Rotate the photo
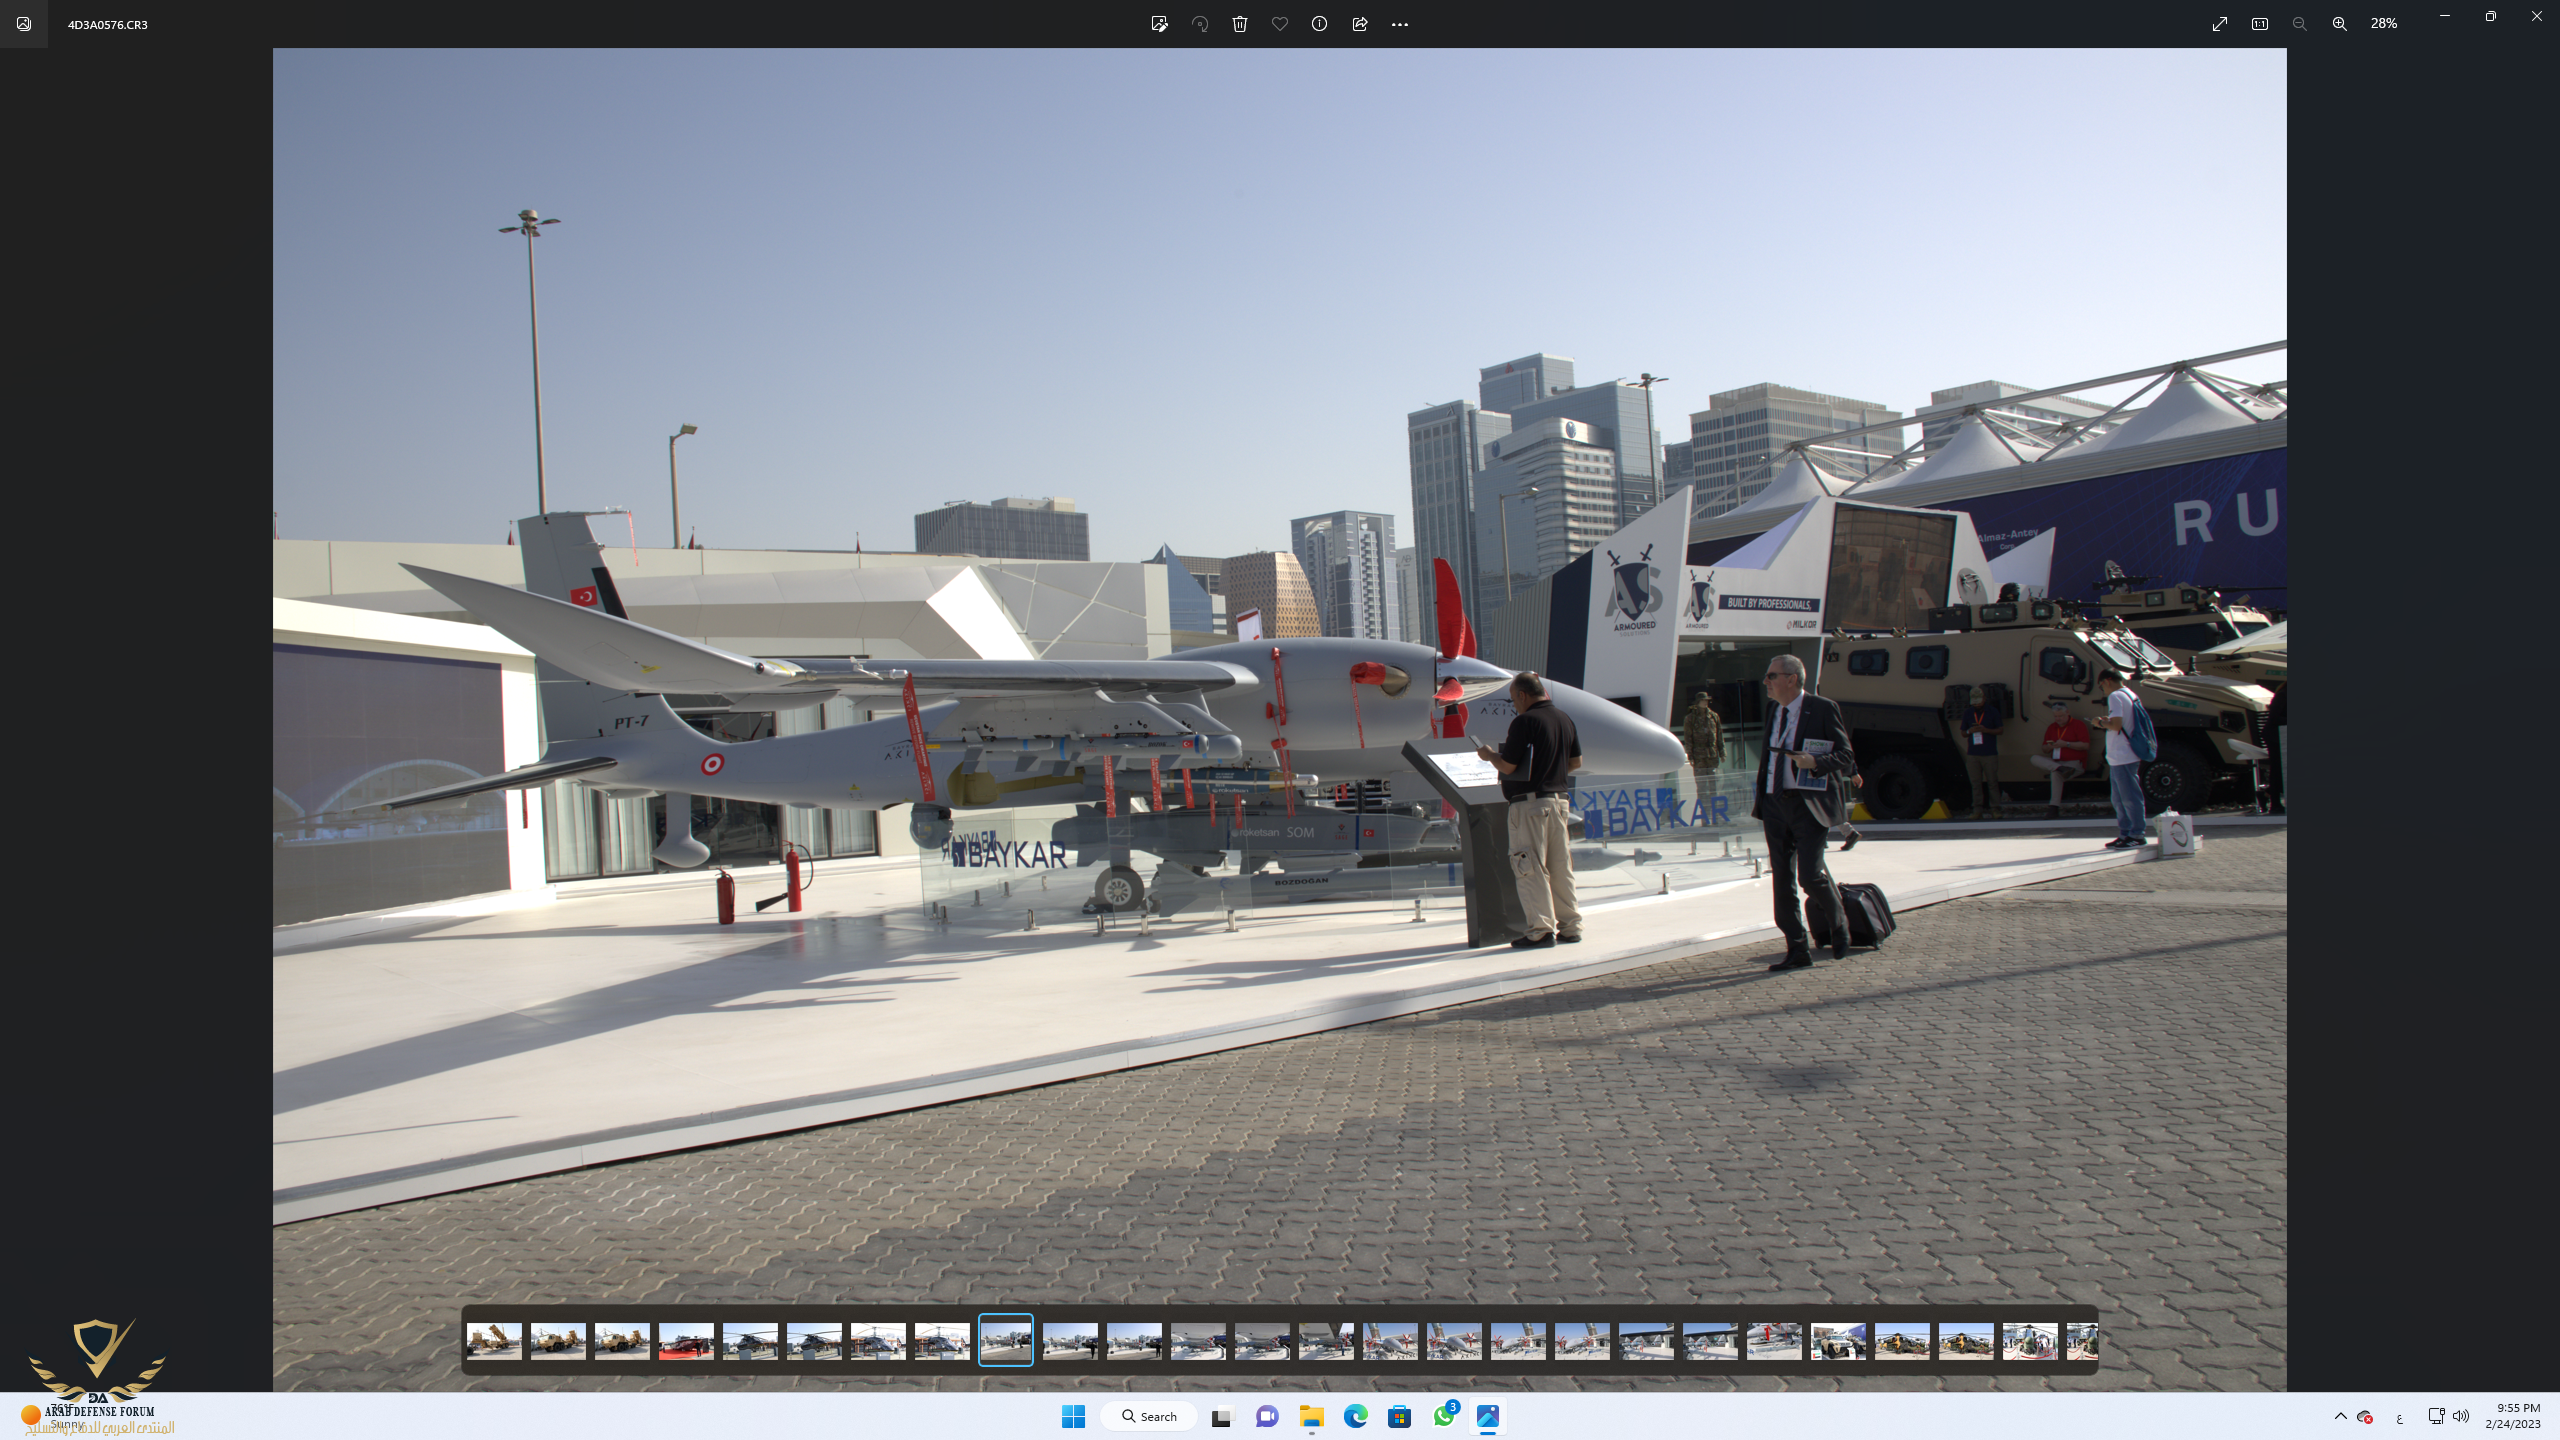The image size is (2560, 1440). point(1200,24)
